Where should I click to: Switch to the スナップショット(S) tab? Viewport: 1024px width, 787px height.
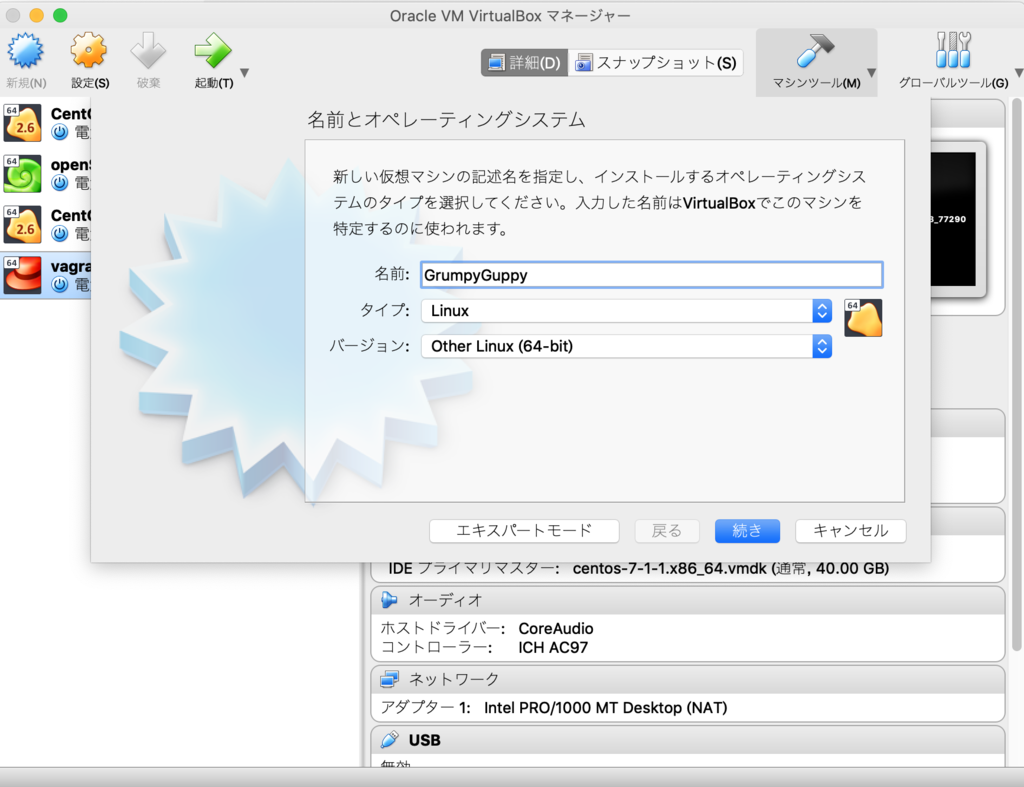[655, 62]
